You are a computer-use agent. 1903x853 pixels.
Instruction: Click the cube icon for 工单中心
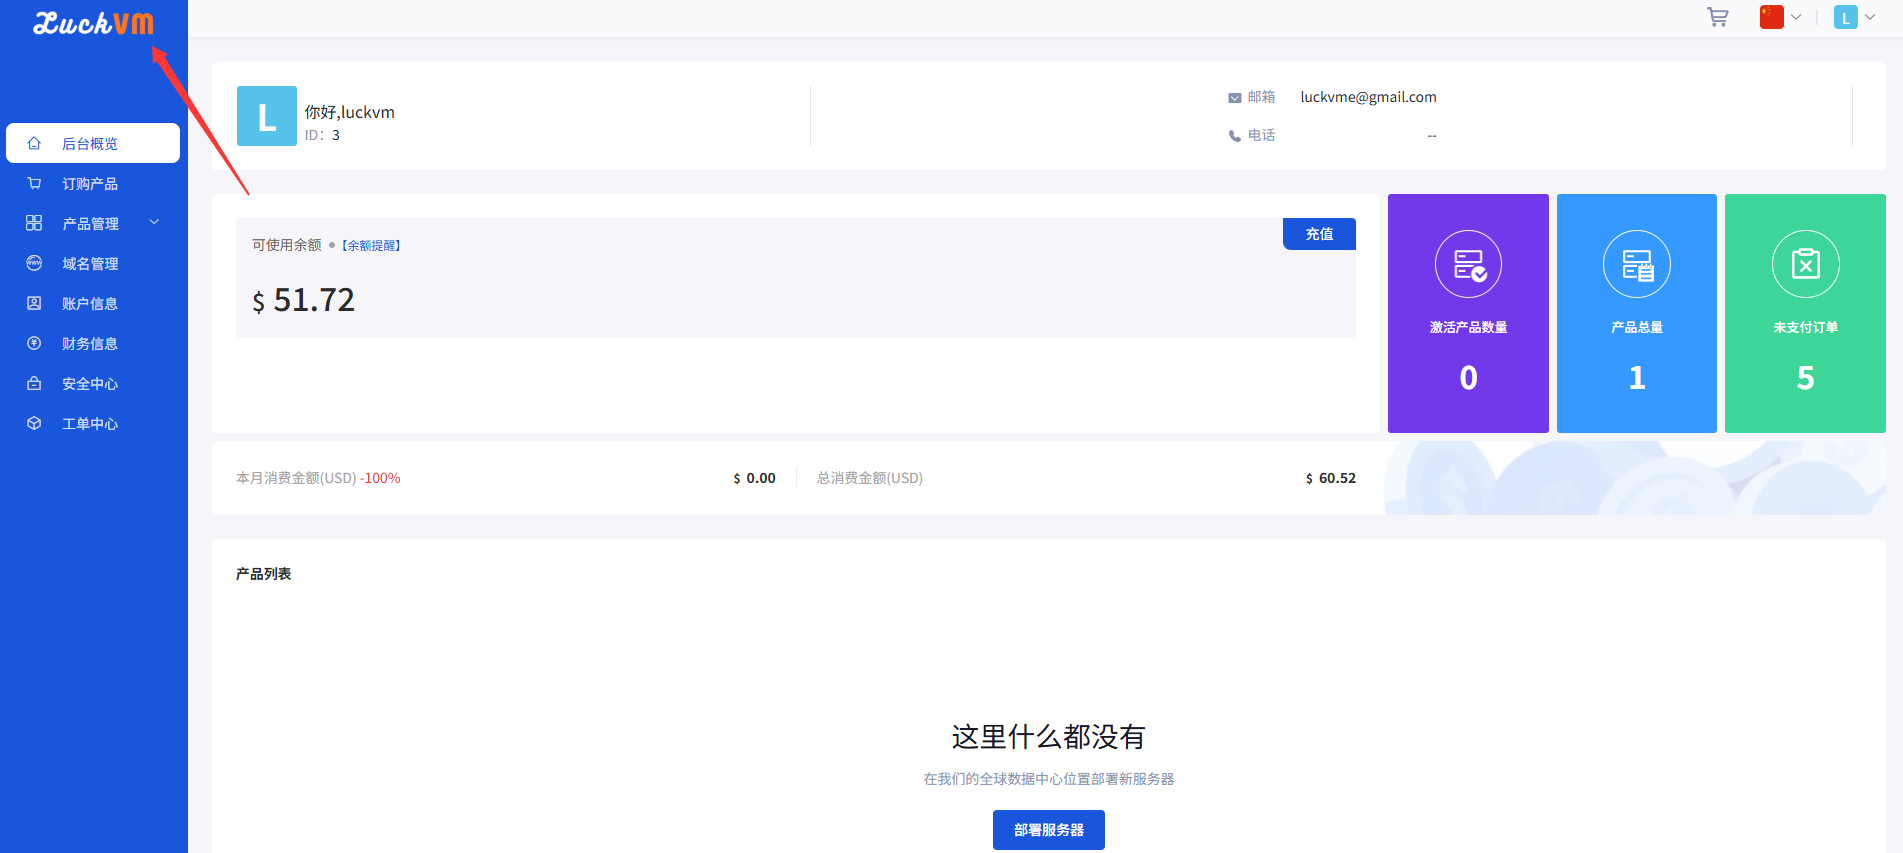(34, 423)
